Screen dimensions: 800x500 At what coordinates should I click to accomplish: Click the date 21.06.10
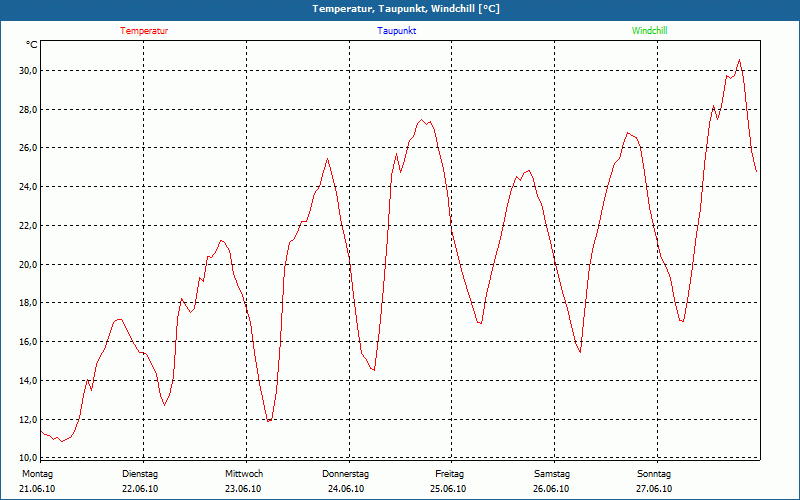[x=37, y=489]
